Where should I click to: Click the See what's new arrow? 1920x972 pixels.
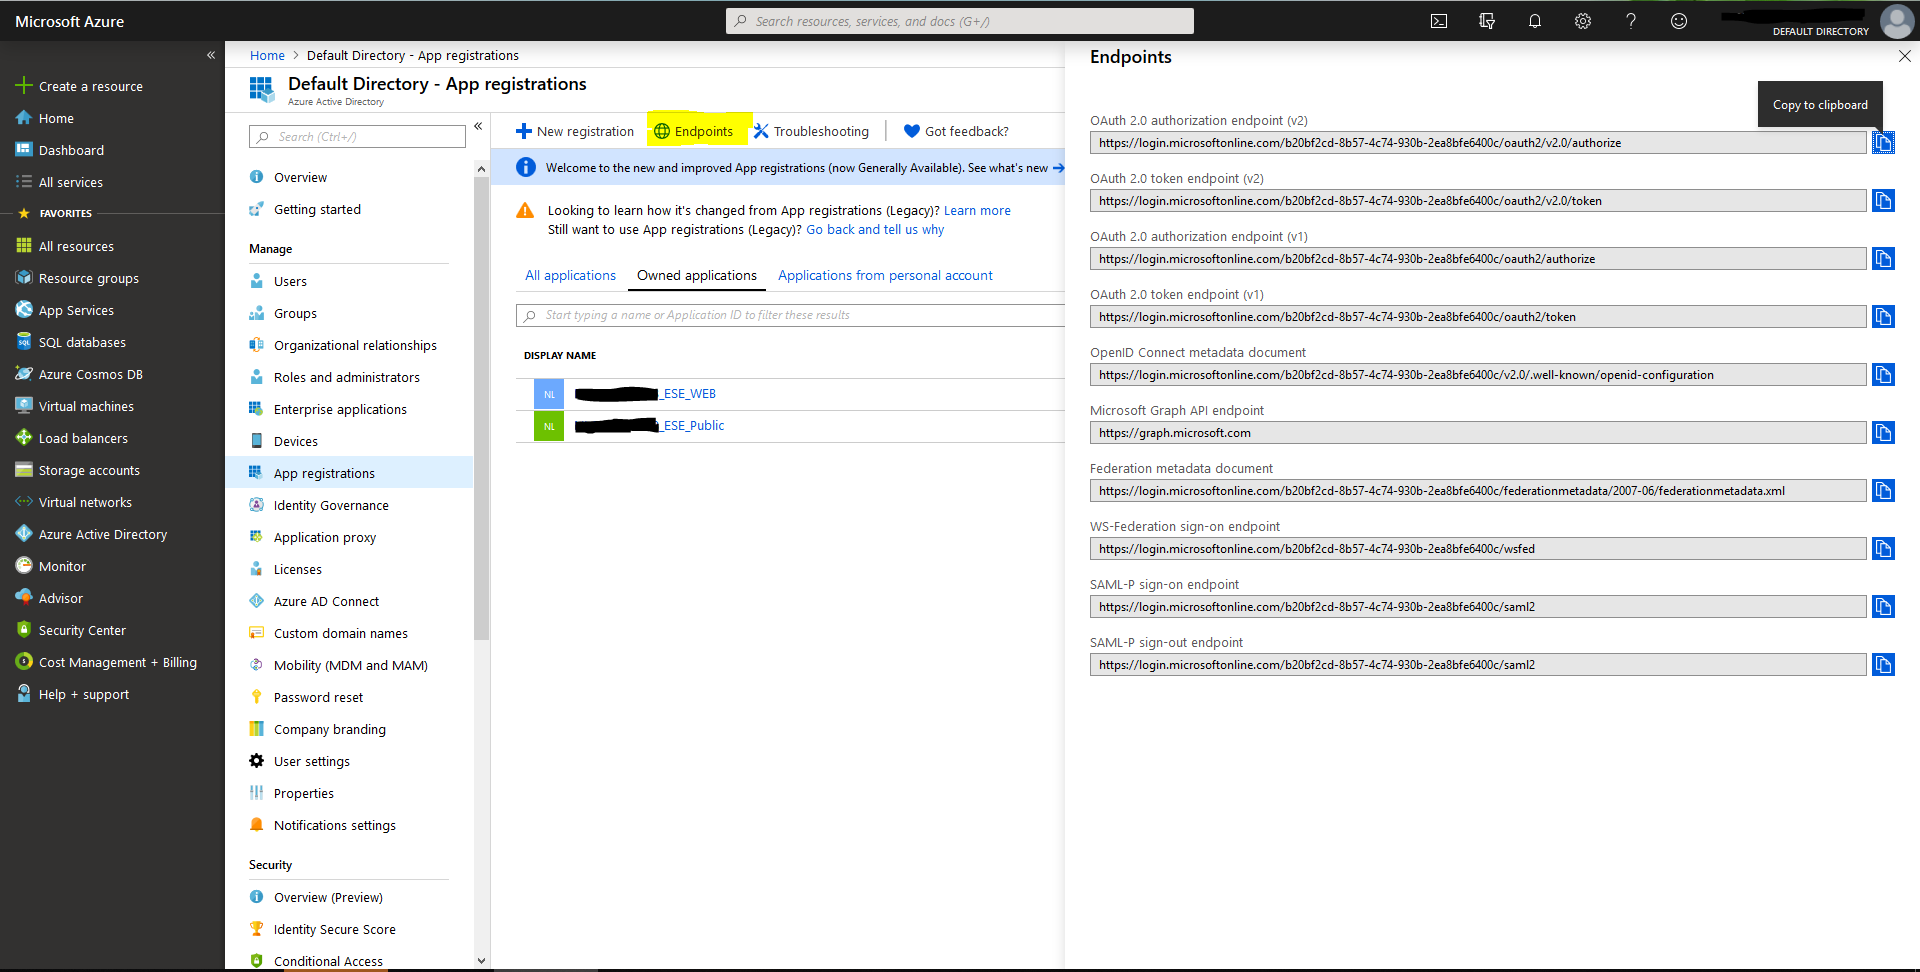click(1058, 168)
